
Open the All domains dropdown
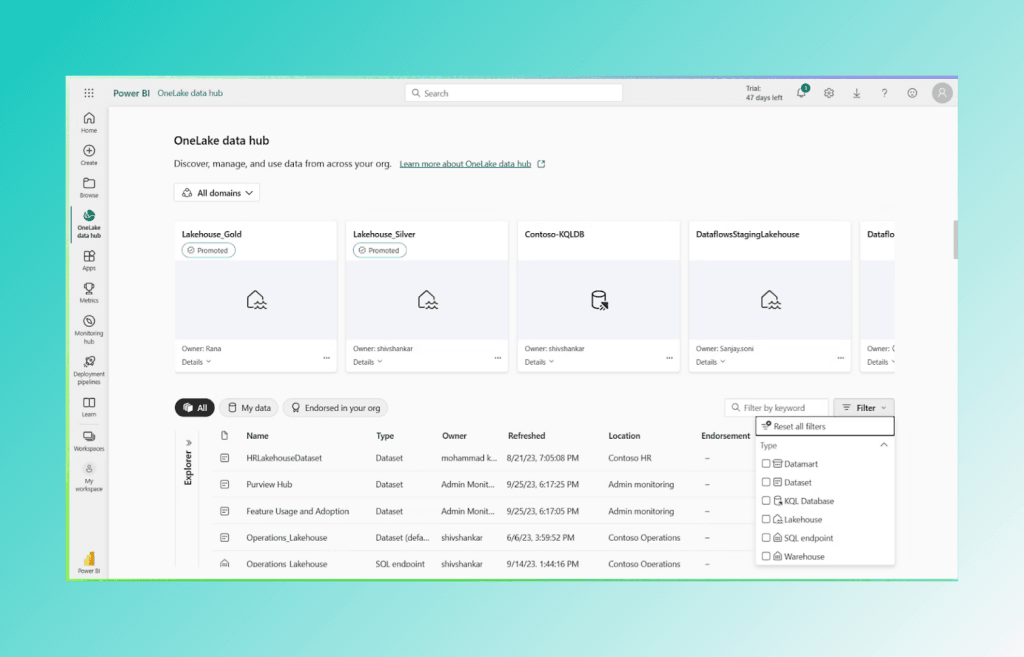(217, 193)
